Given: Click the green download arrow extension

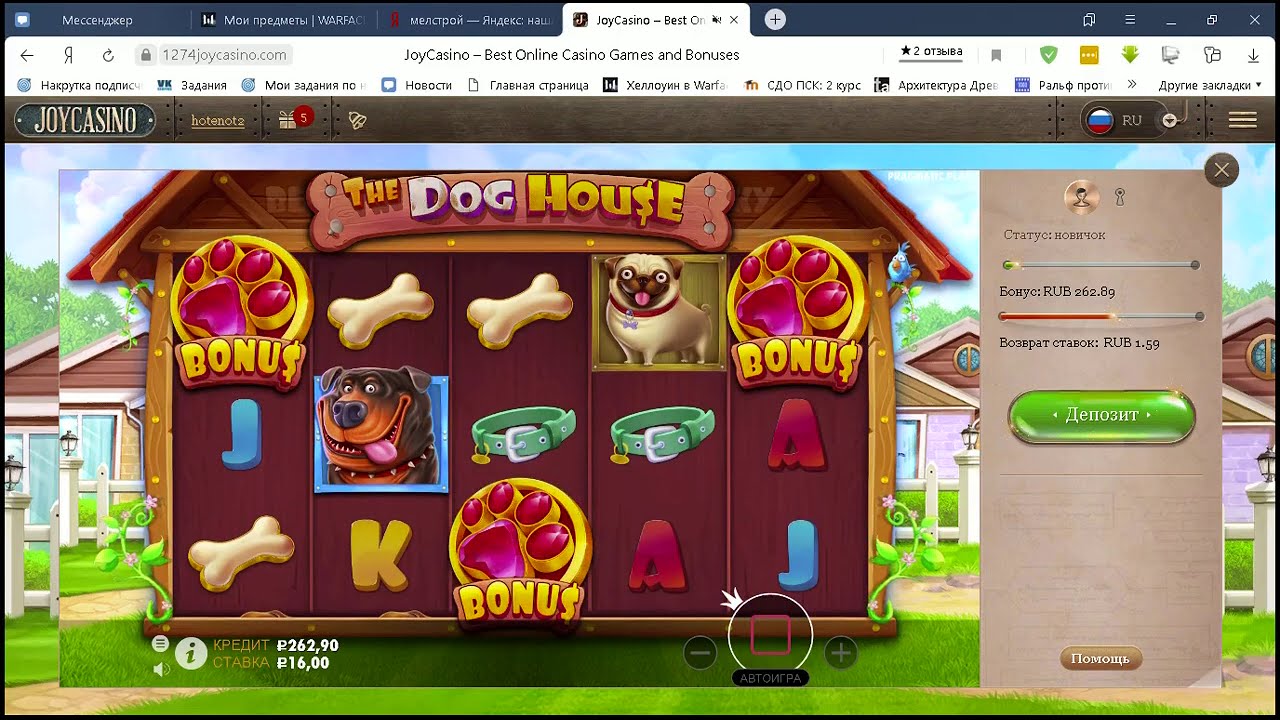Looking at the screenshot, I should coord(1130,55).
